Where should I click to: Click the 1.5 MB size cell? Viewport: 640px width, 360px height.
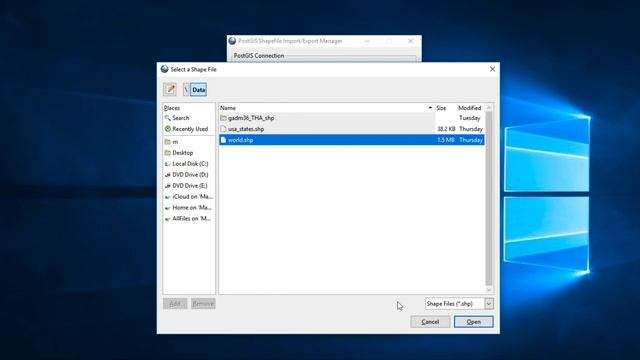tap(446, 140)
